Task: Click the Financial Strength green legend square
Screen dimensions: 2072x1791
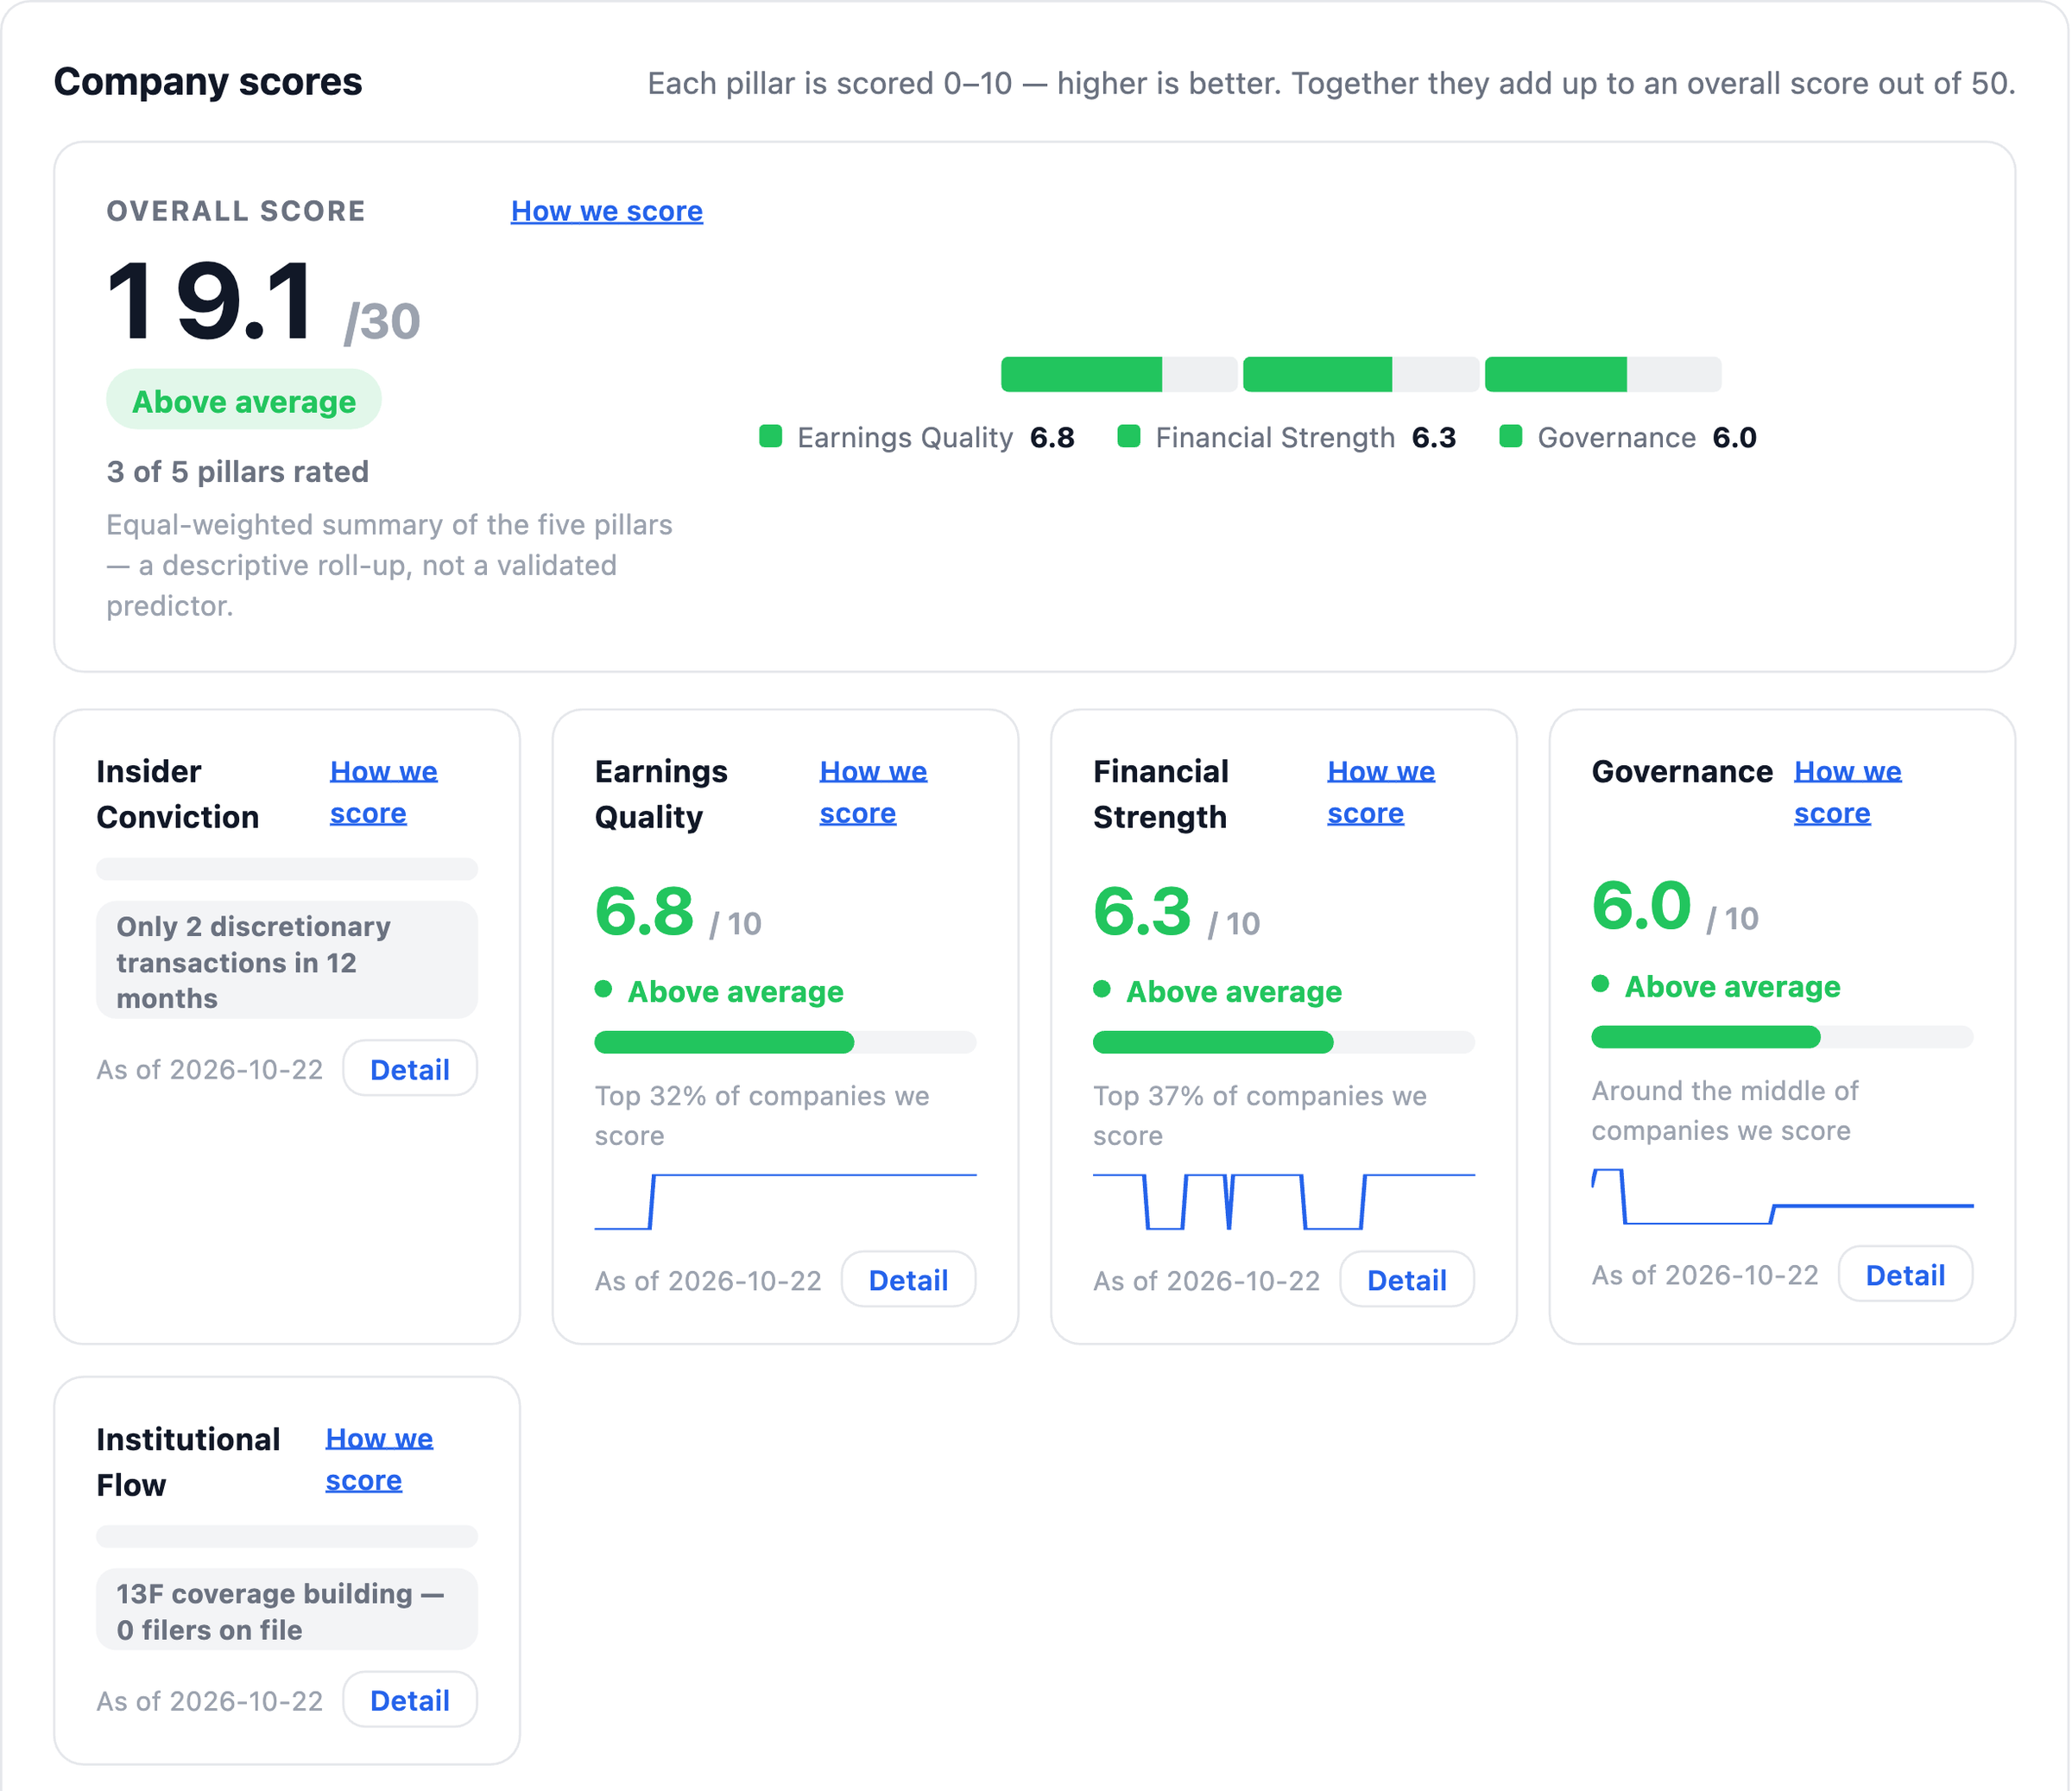Action: click(1128, 436)
